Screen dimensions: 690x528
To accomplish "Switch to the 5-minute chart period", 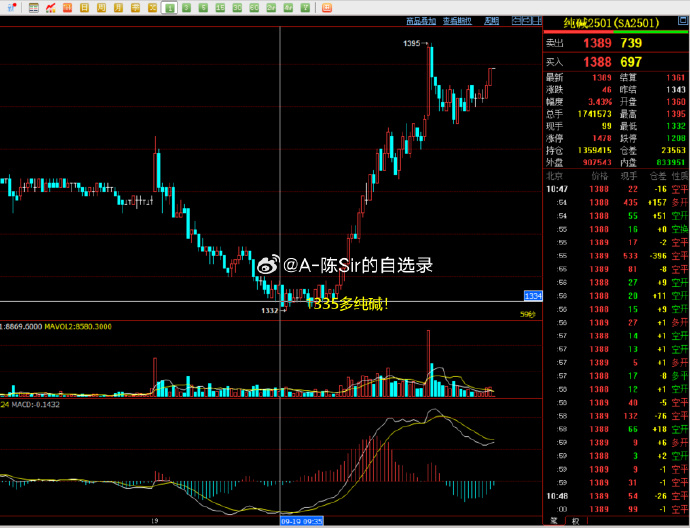I will pos(204,8).
